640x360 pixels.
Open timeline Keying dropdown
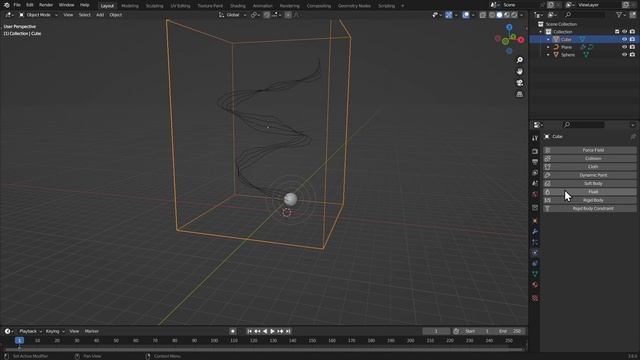[55, 331]
